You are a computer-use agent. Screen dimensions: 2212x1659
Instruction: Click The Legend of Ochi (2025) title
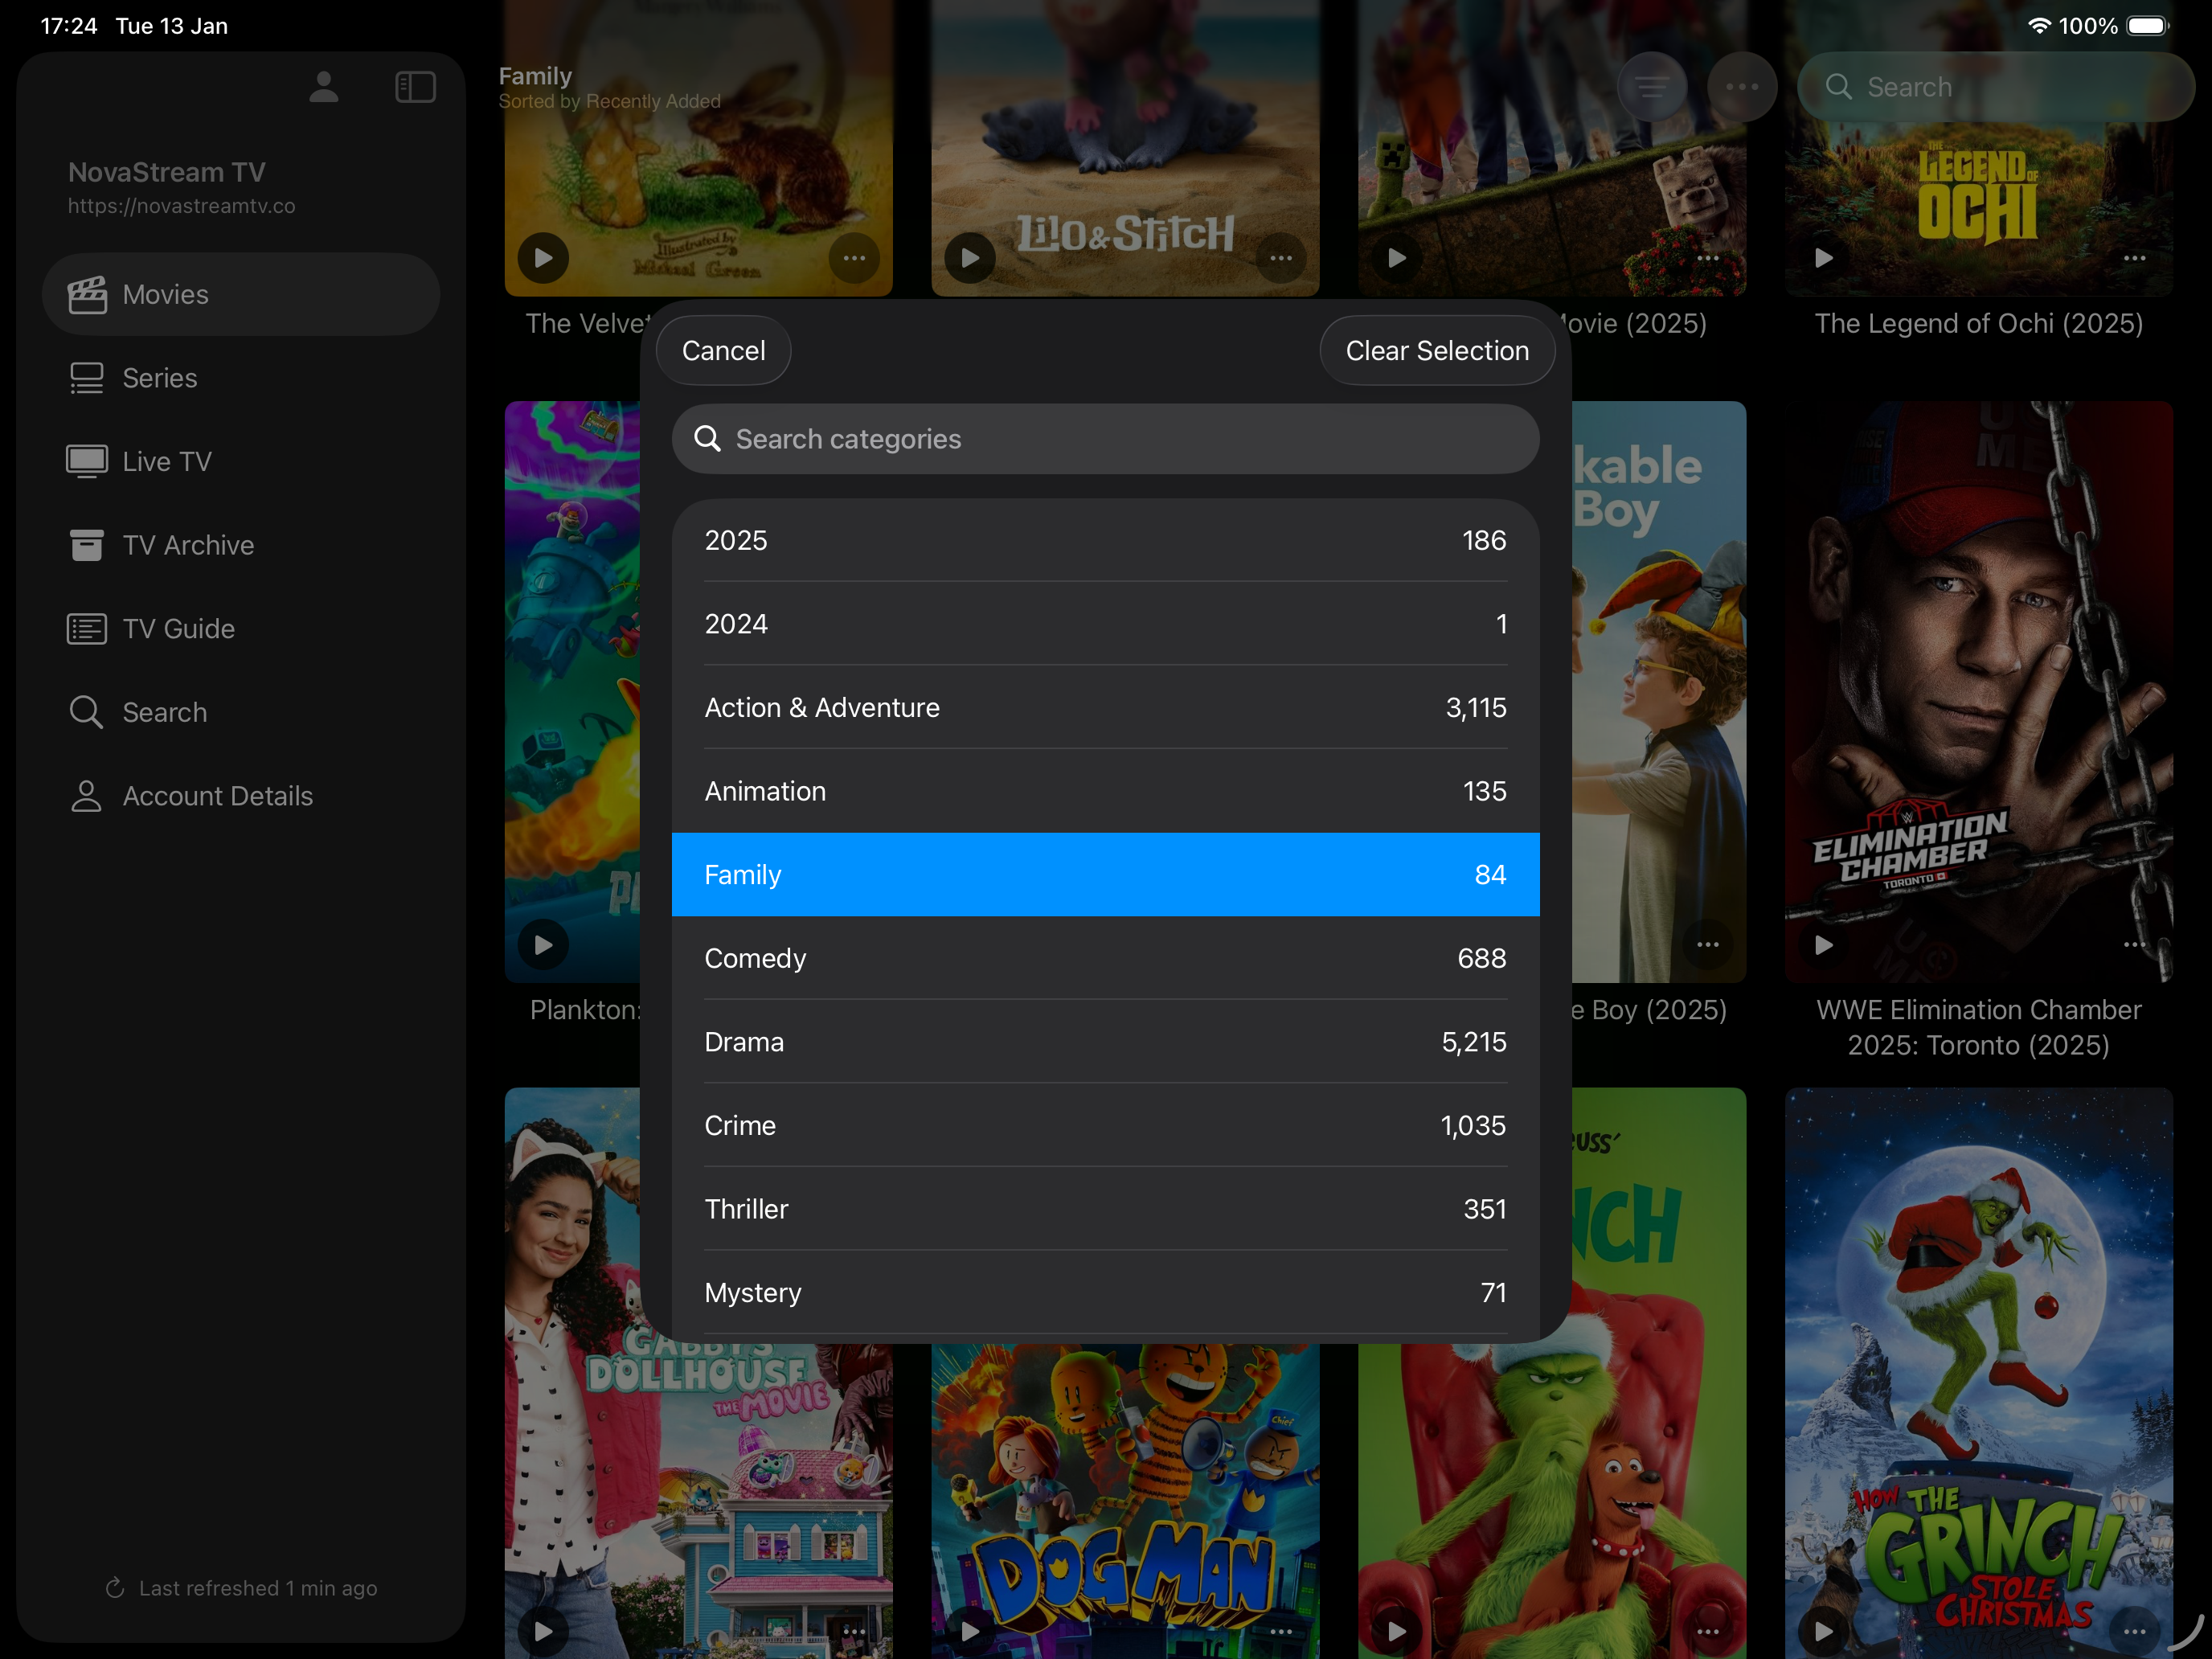click(x=1979, y=323)
